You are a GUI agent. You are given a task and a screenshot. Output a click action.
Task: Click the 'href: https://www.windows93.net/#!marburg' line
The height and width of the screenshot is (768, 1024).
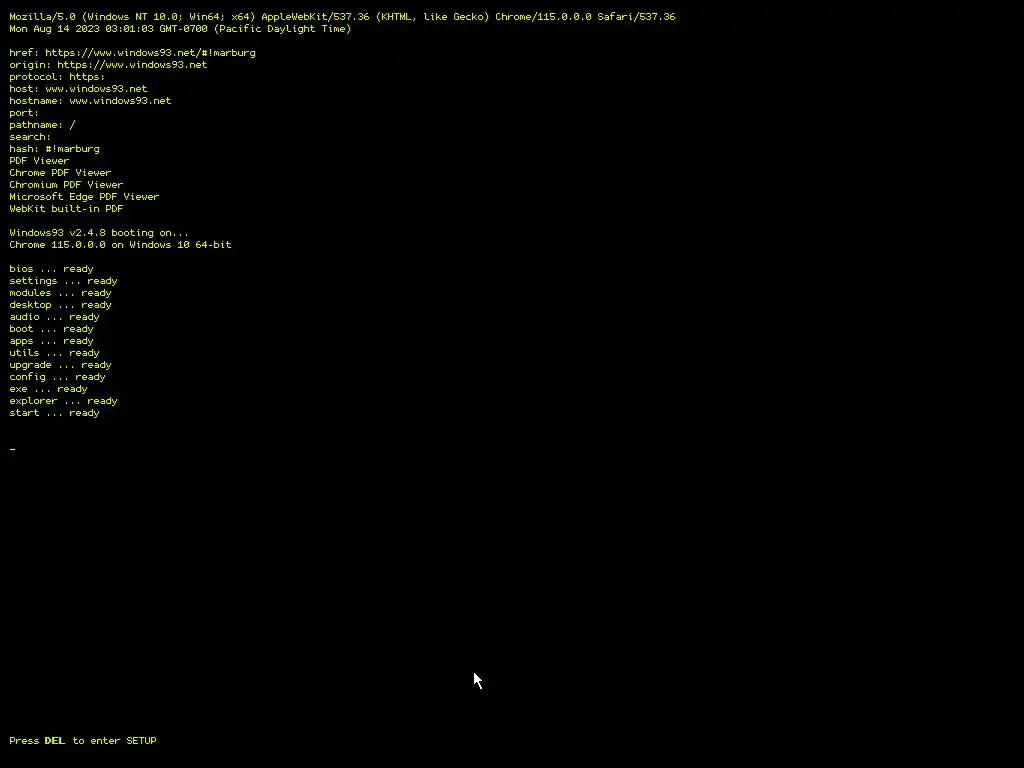point(133,53)
